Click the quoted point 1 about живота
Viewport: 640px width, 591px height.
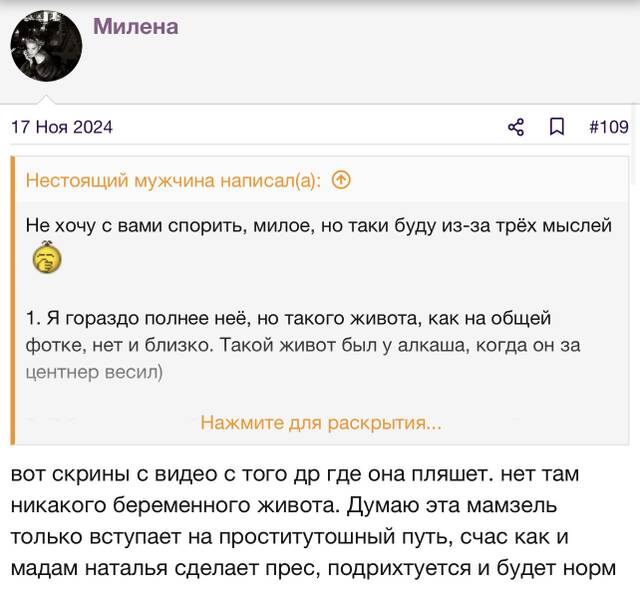[303, 332]
